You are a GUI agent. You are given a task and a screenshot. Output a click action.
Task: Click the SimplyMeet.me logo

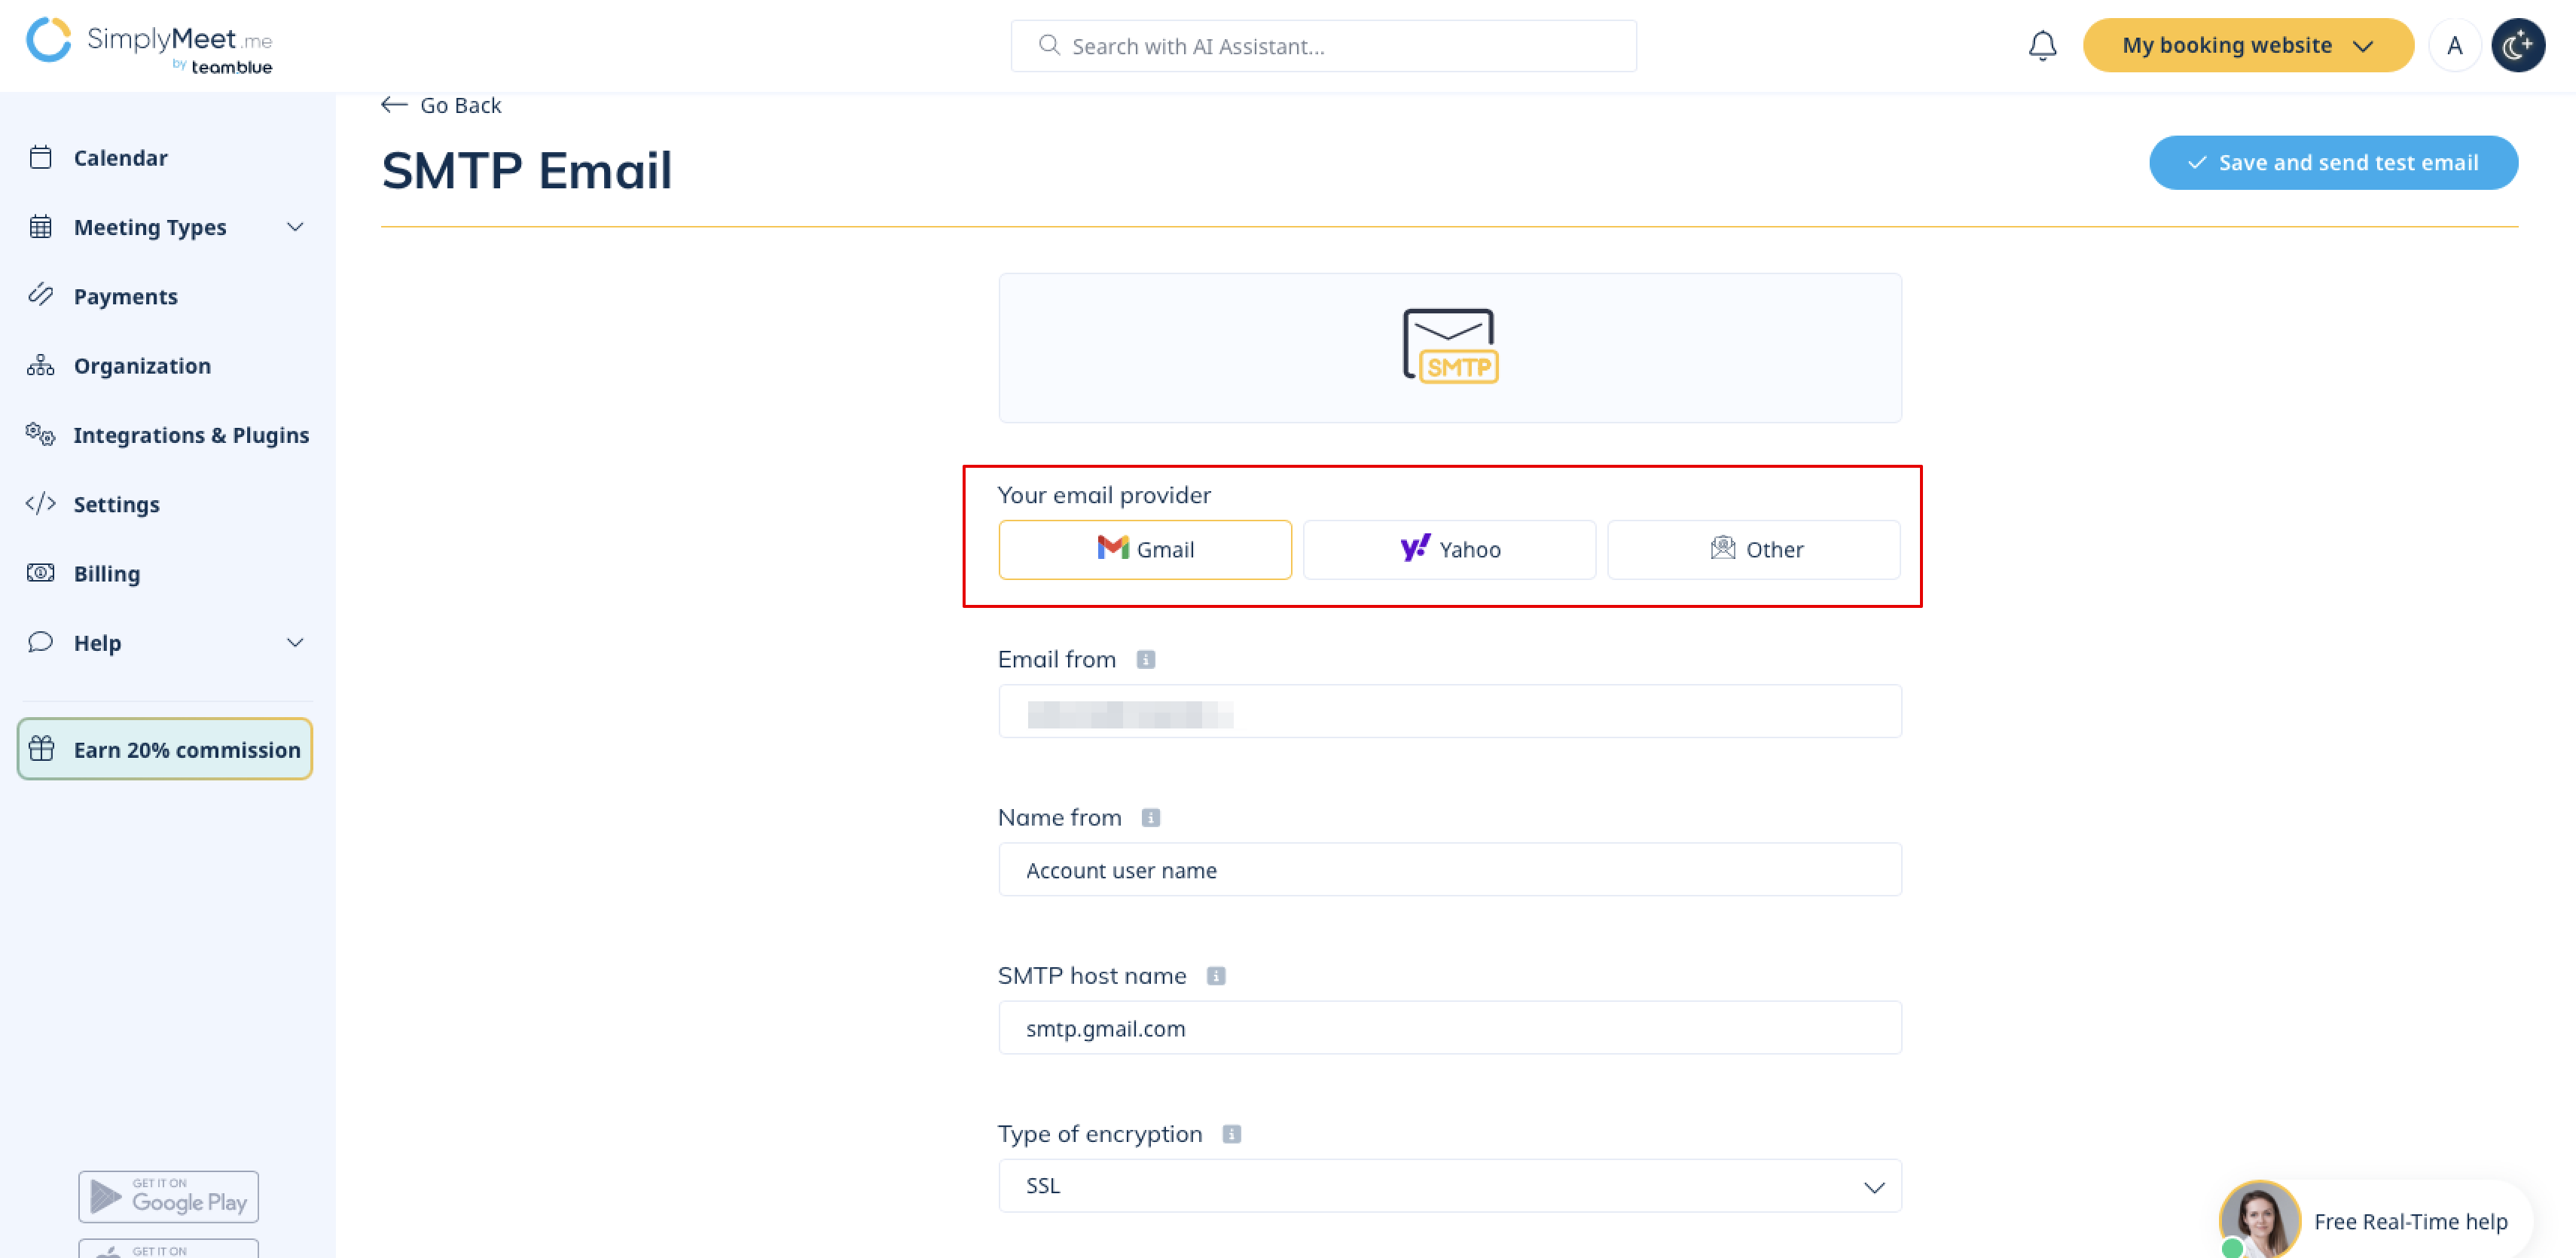pyautogui.click(x=150, y=46)
